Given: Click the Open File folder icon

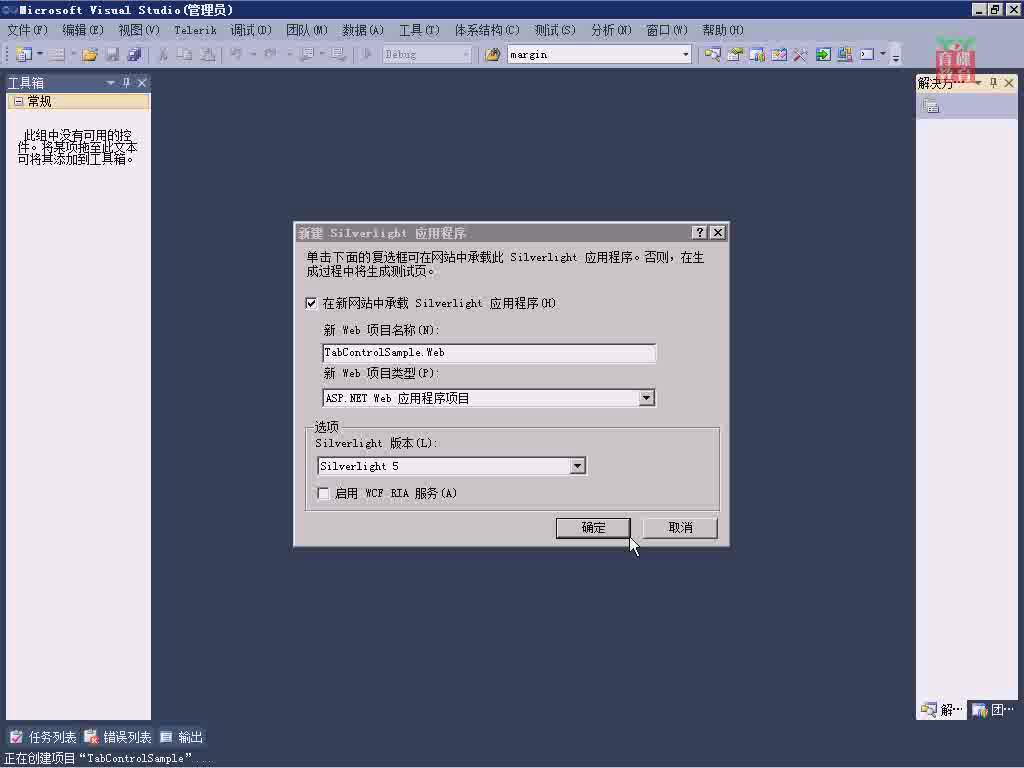Looking at the screenshot, I should tap(89, 55).
